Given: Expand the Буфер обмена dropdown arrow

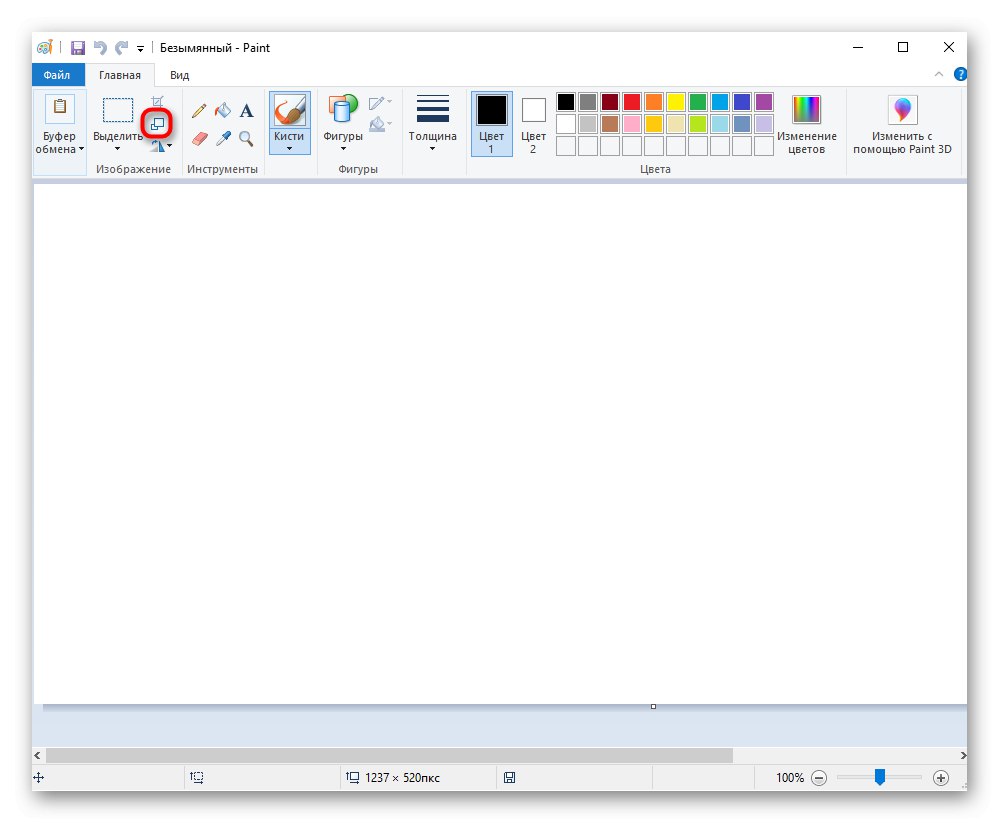Looking at the screenshot, I should [81, 149].
